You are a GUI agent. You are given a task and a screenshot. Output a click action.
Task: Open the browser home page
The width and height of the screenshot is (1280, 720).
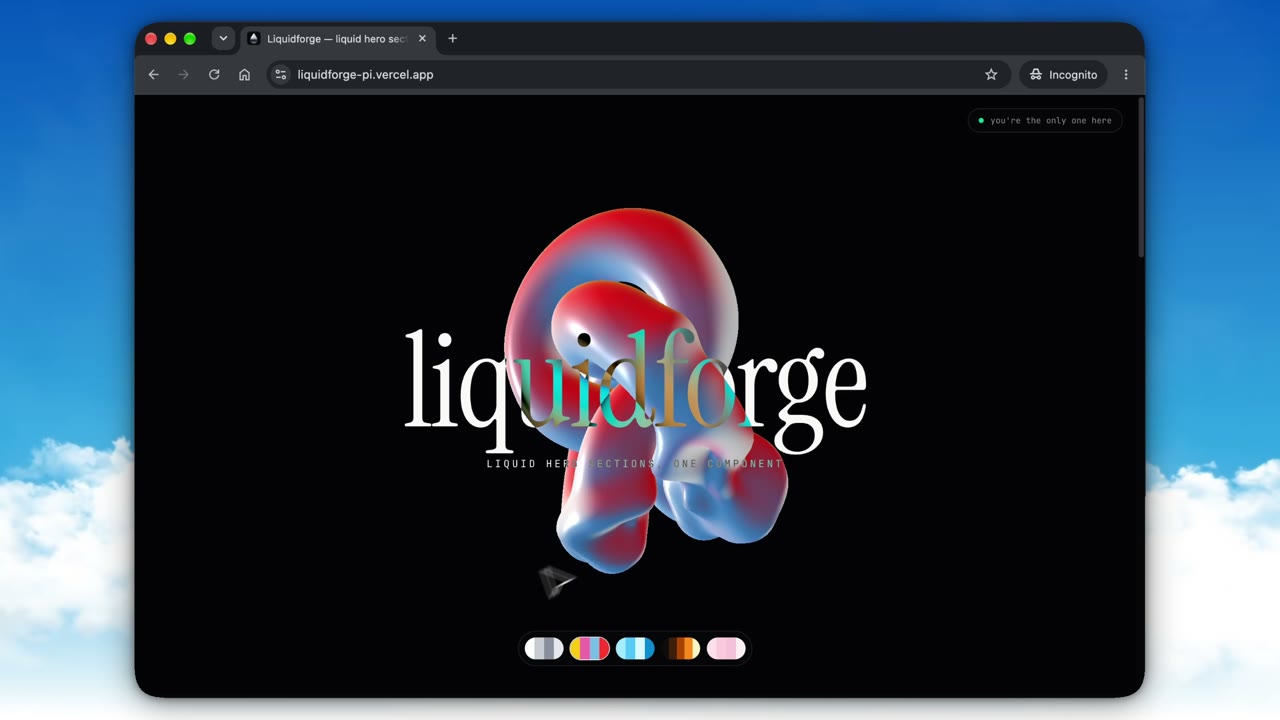[x=244, y=74]
